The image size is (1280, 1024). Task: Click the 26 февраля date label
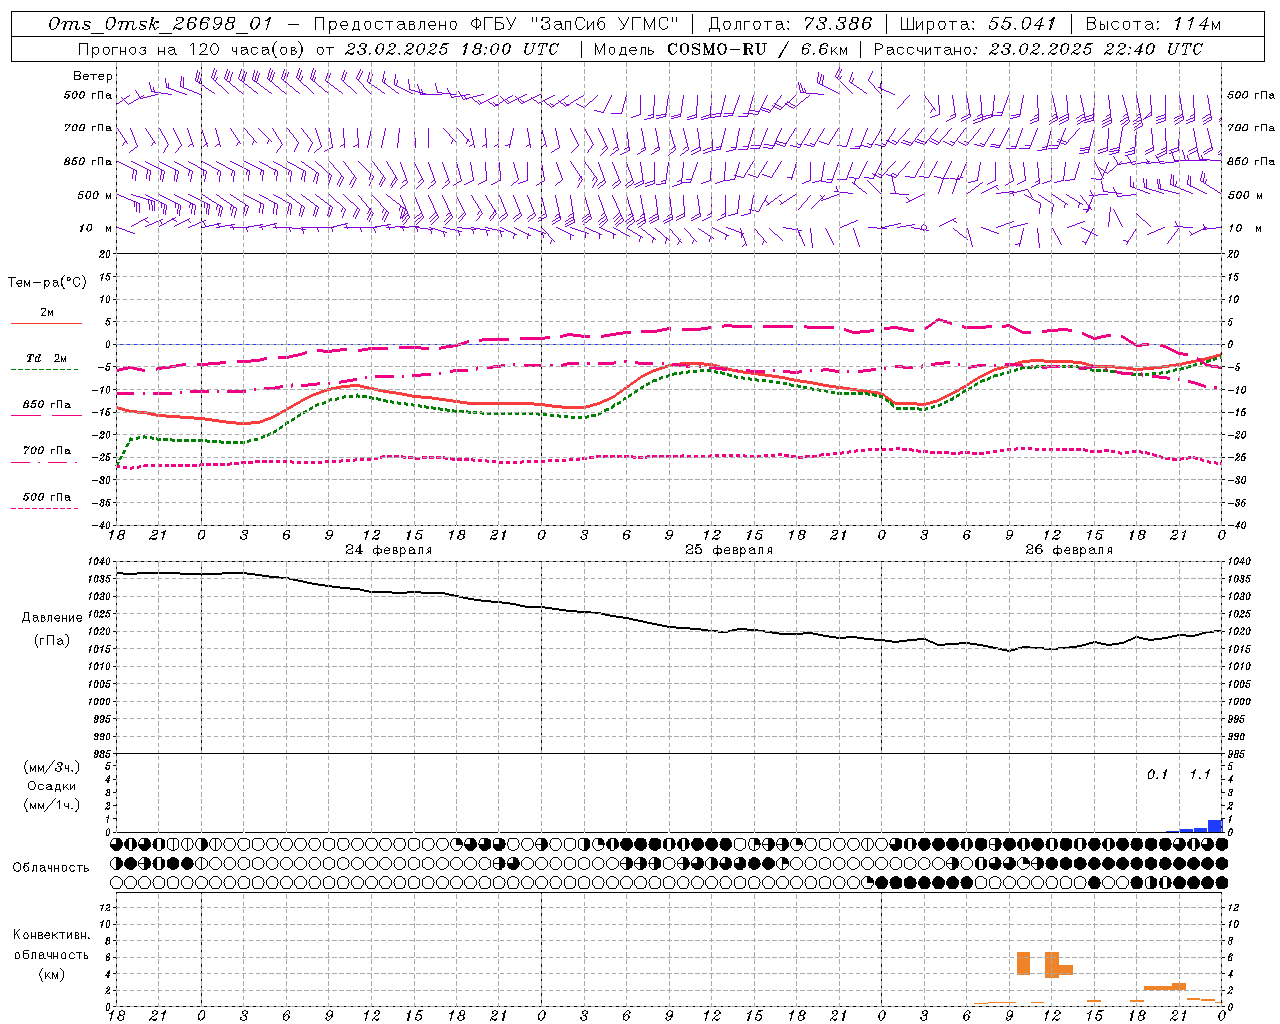click(x=1069, y=550)
